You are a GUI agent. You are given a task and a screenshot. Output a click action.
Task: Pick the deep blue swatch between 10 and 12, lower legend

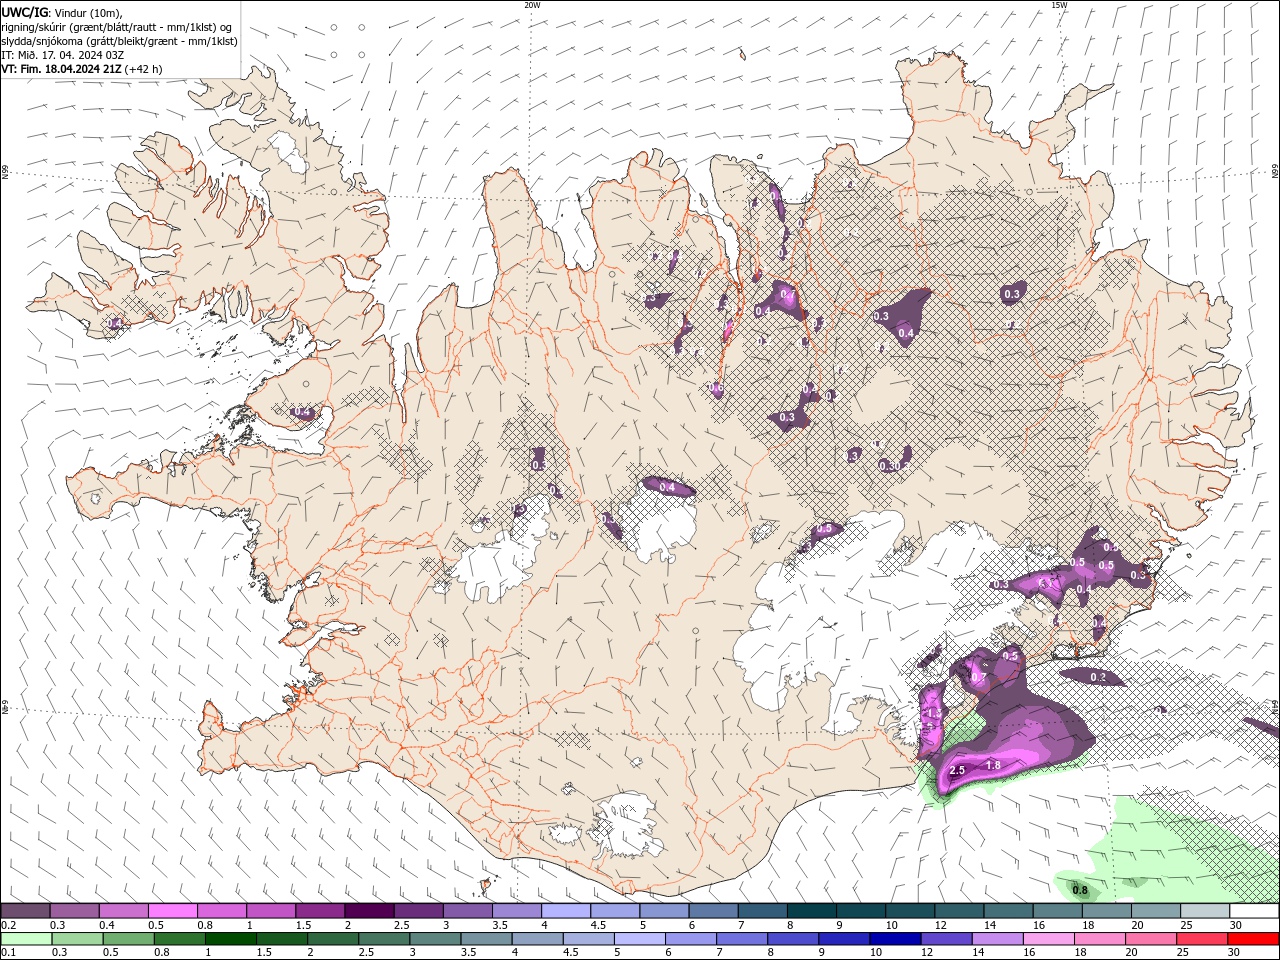(x=894, y=939)
